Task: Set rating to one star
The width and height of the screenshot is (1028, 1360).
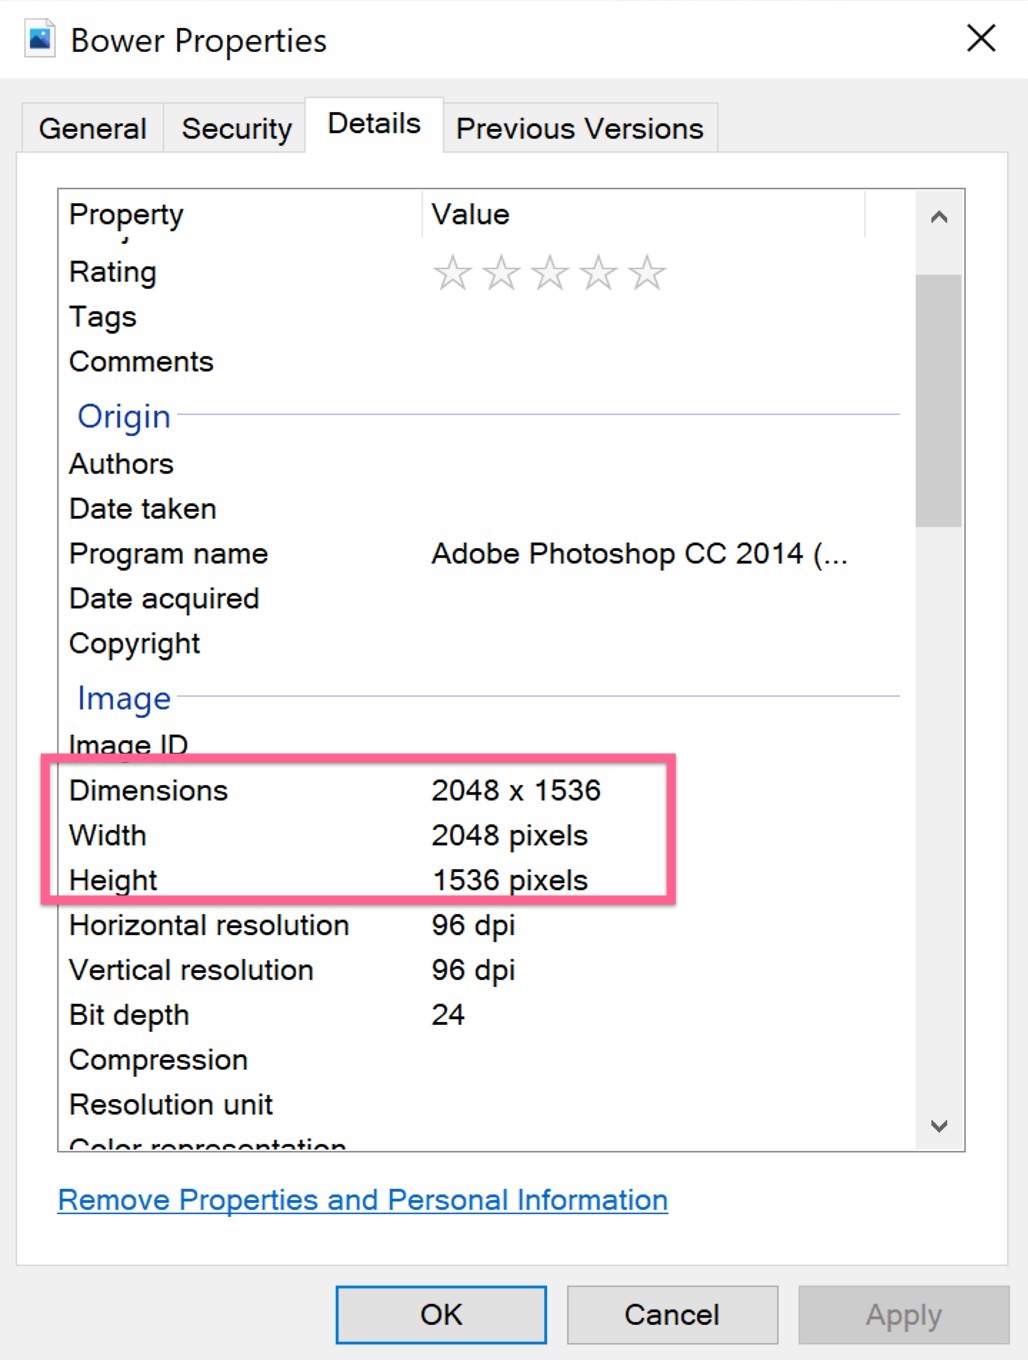Action: tap(453, 272)
